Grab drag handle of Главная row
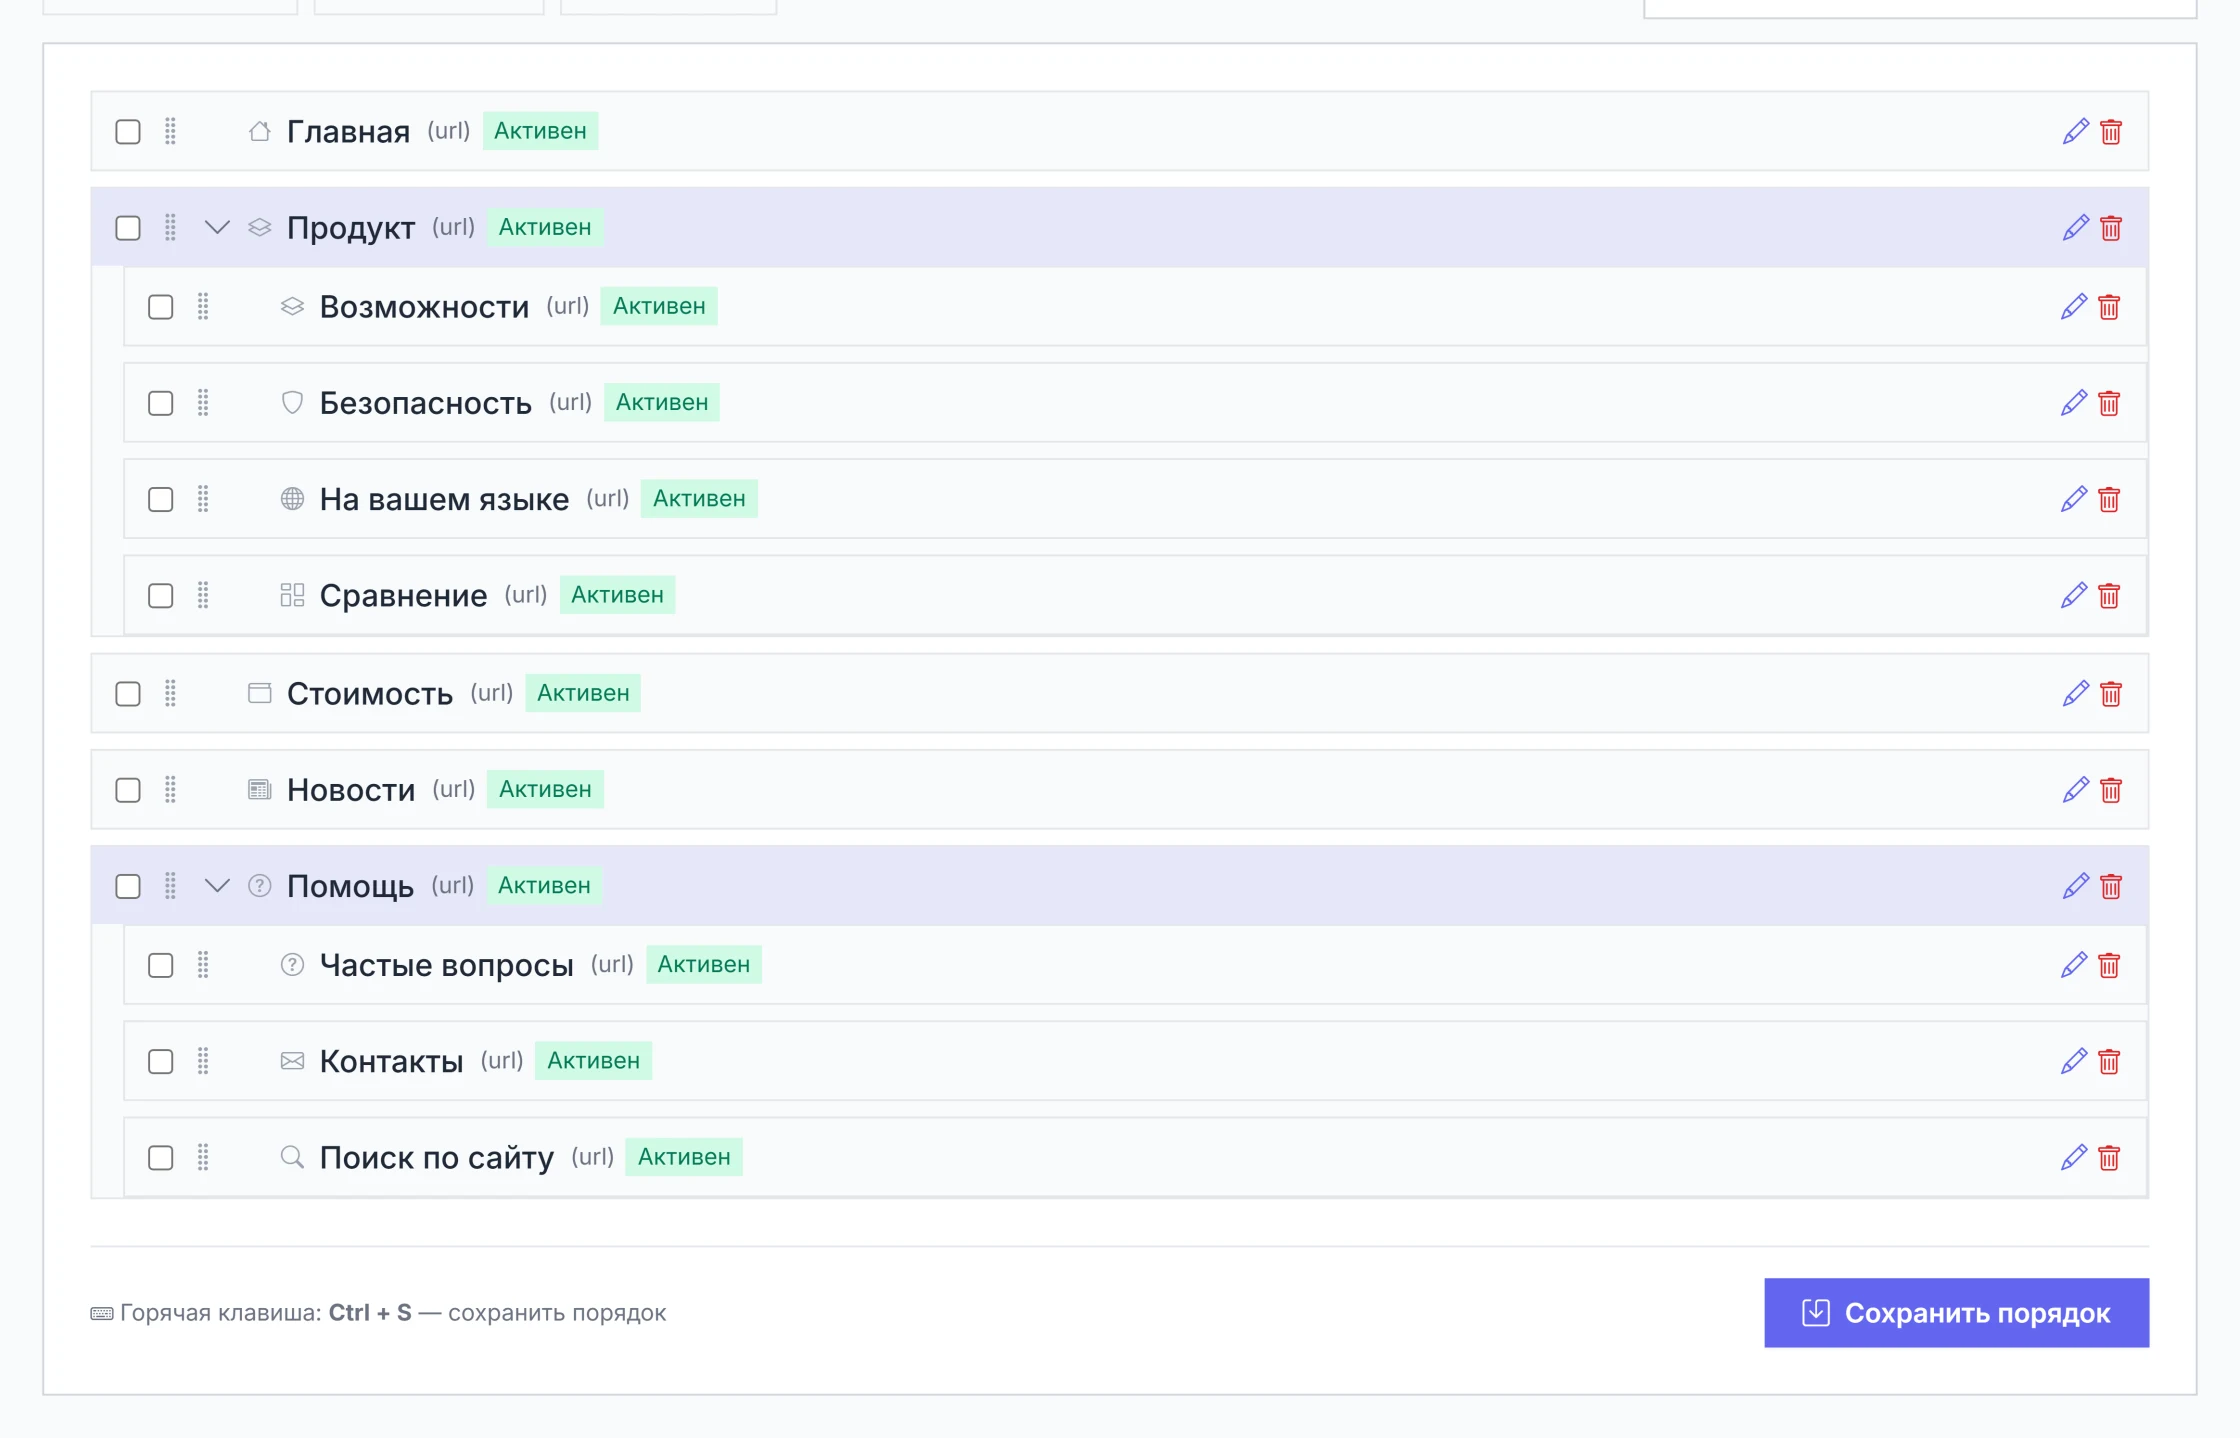This screenshot has height=1438, width=2240. [170, 131]
